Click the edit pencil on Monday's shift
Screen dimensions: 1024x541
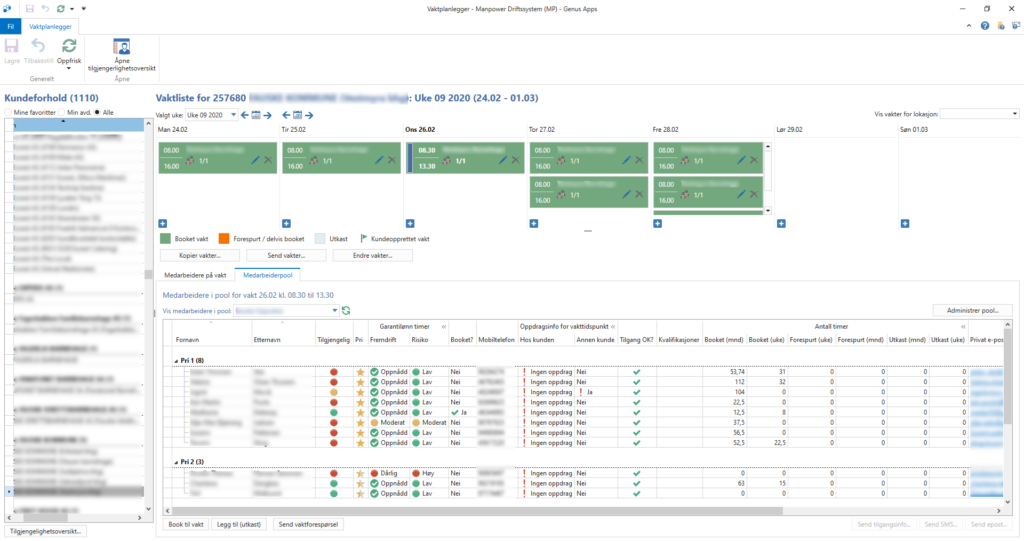coord(254,160)
